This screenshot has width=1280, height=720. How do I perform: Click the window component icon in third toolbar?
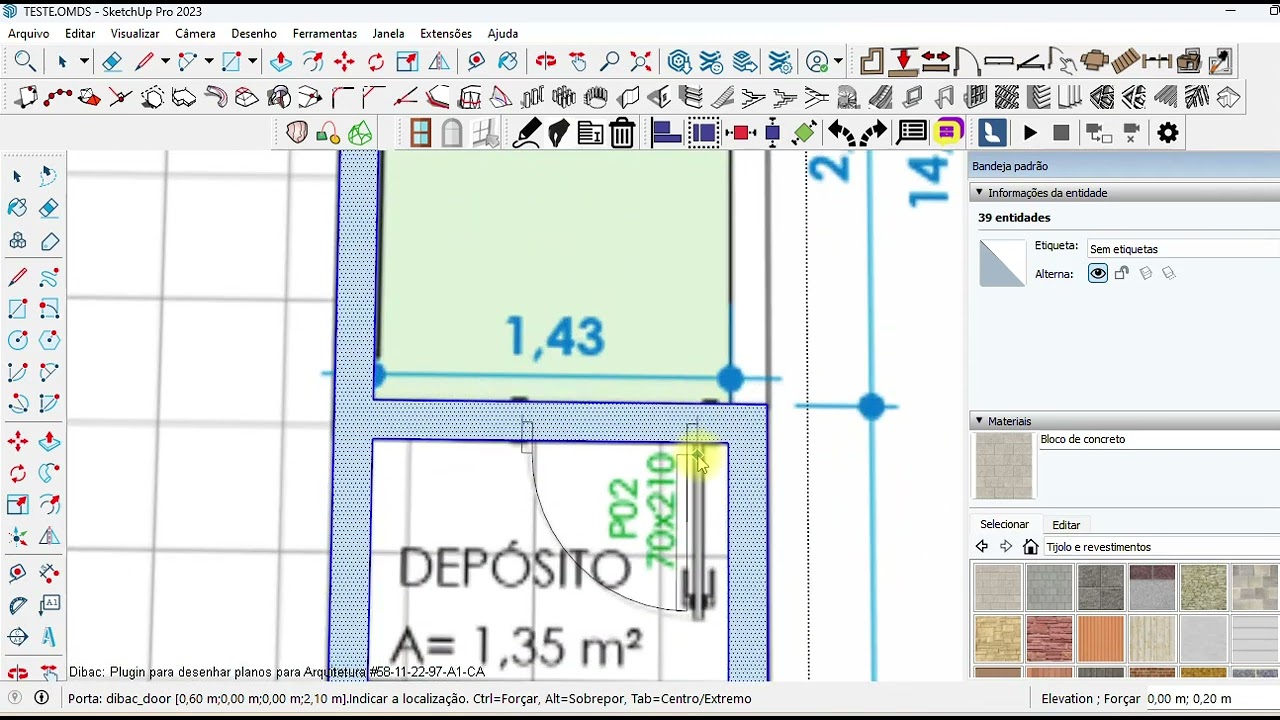tap(420, 133)
